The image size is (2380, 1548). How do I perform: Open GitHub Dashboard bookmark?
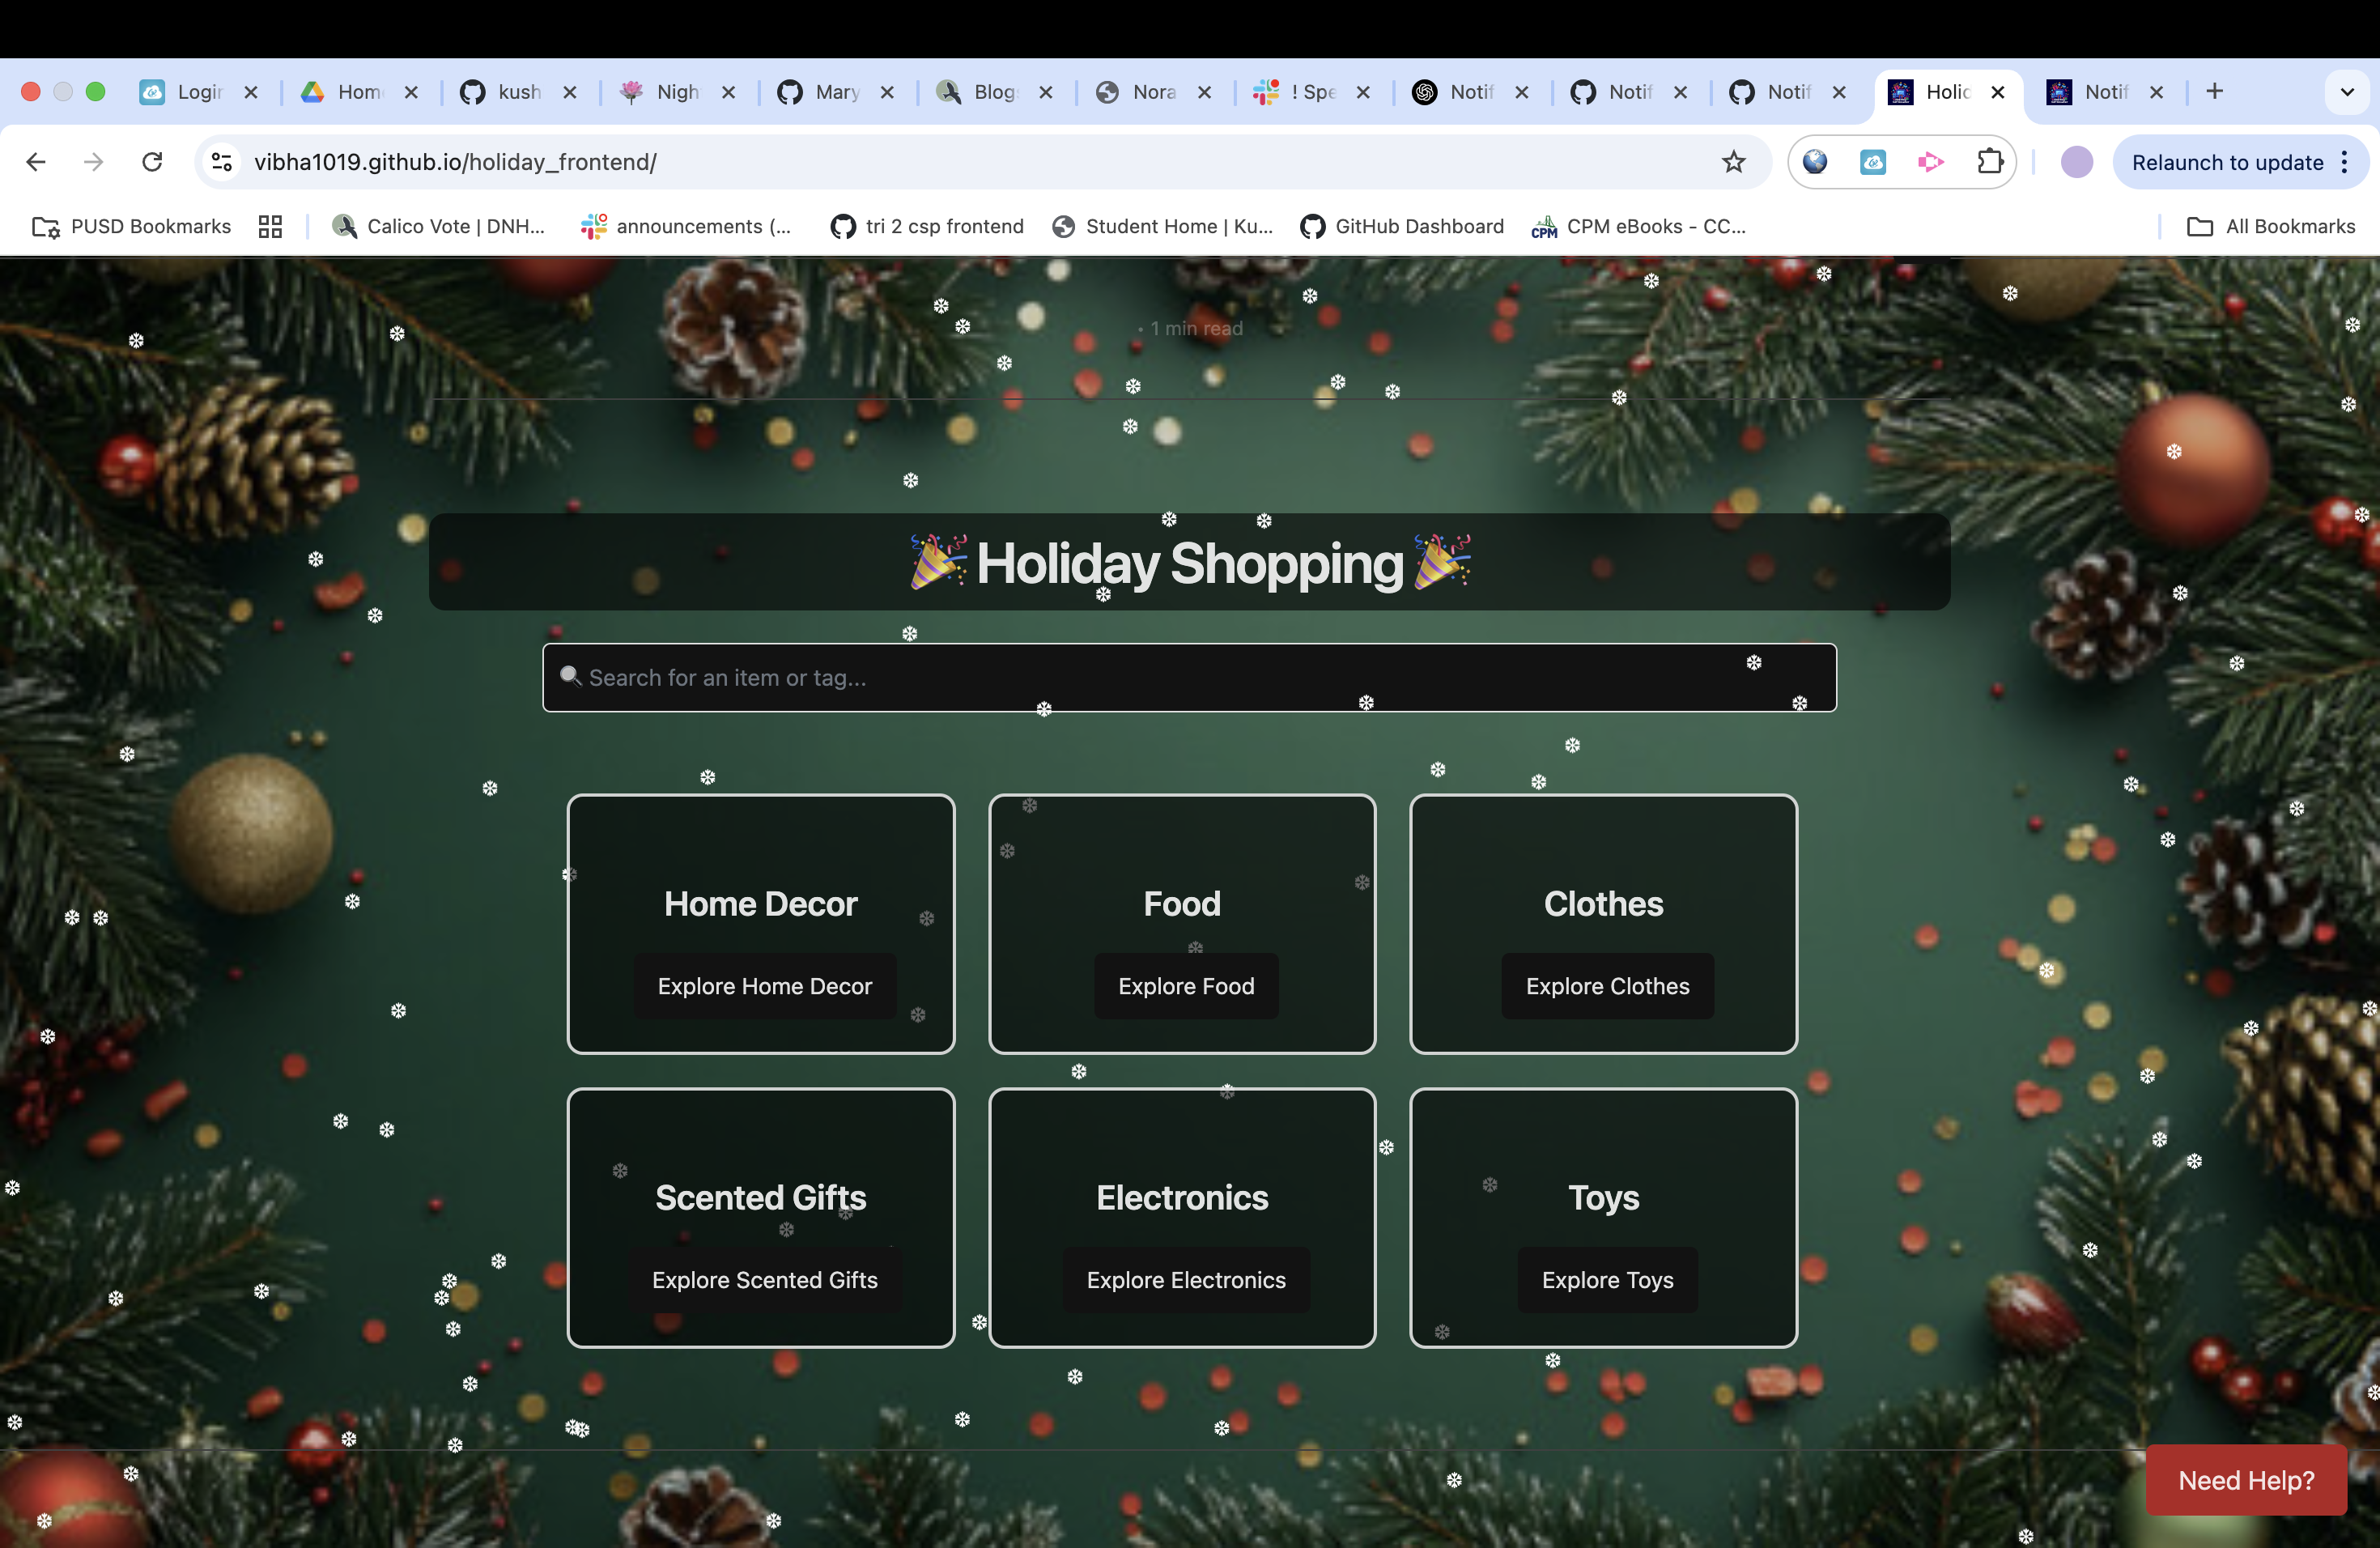(1402, 227)
